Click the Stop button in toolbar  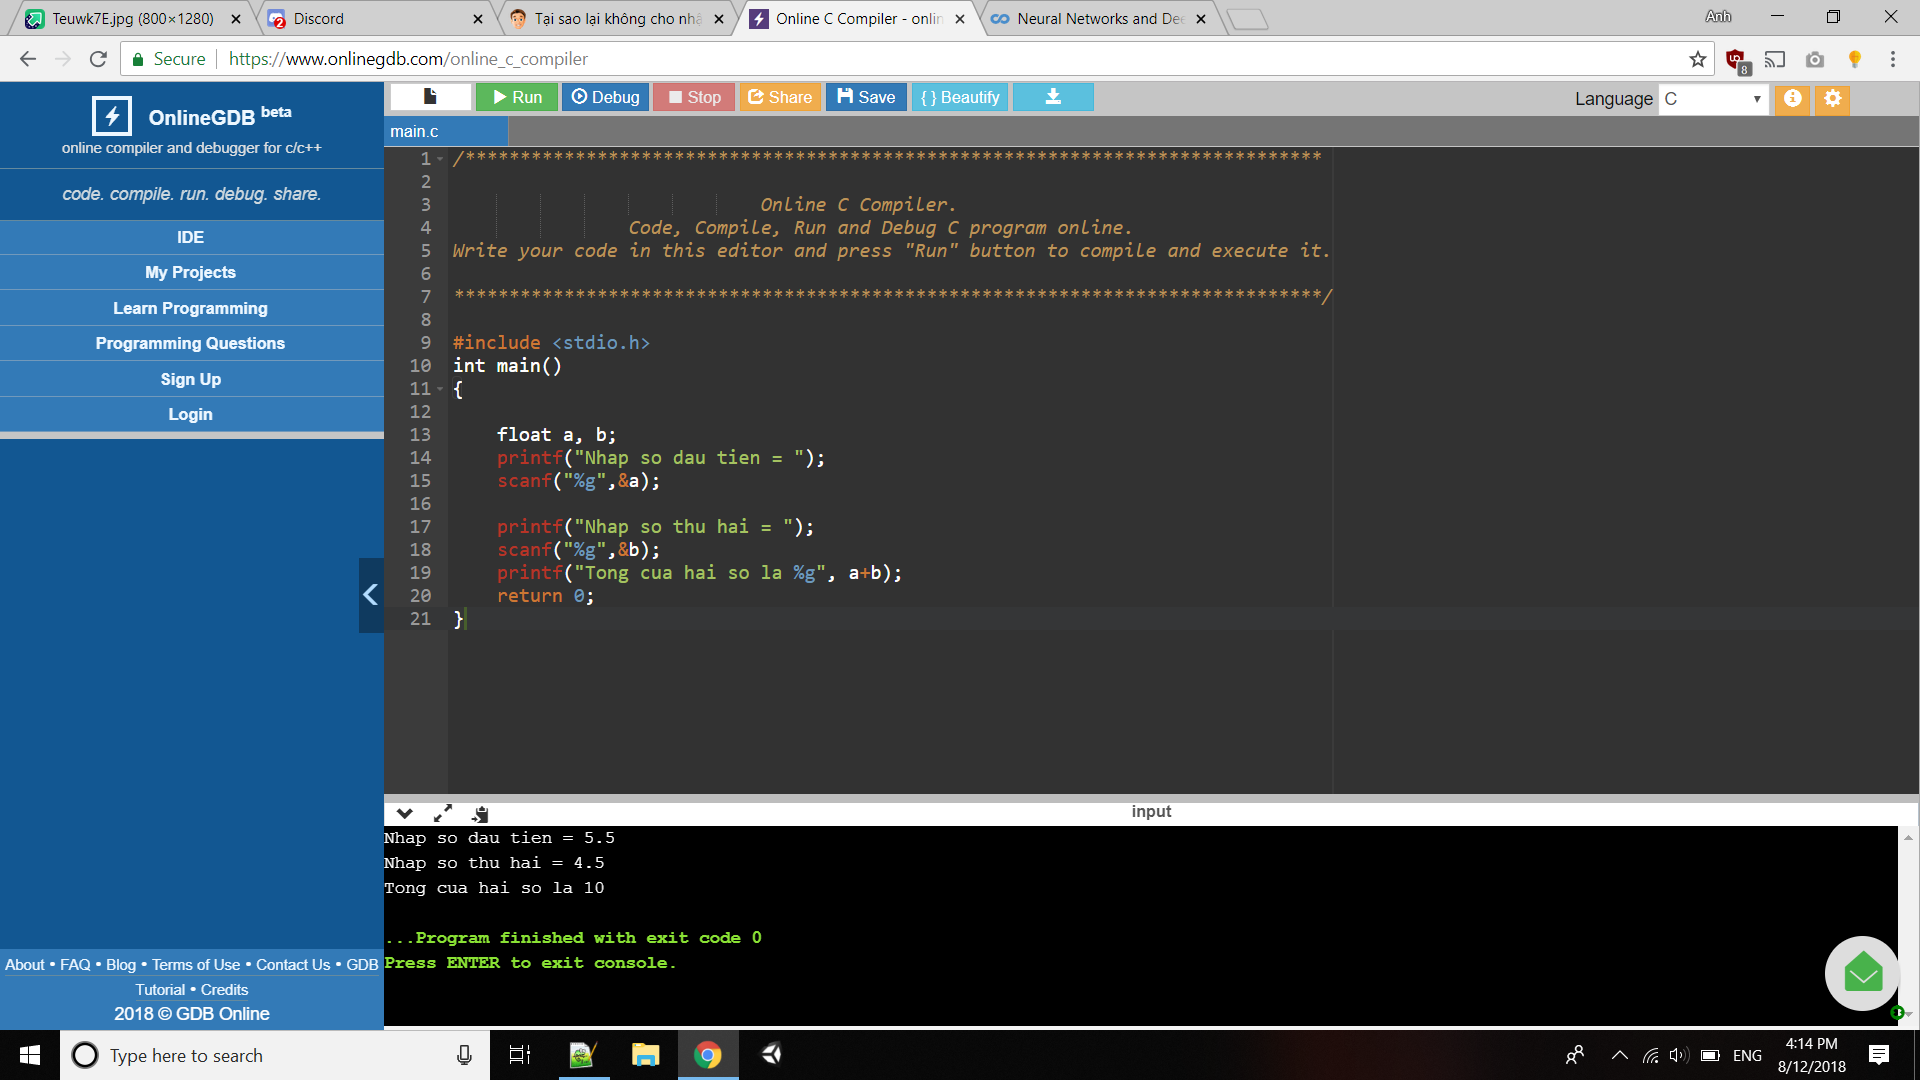pos(694,97)
